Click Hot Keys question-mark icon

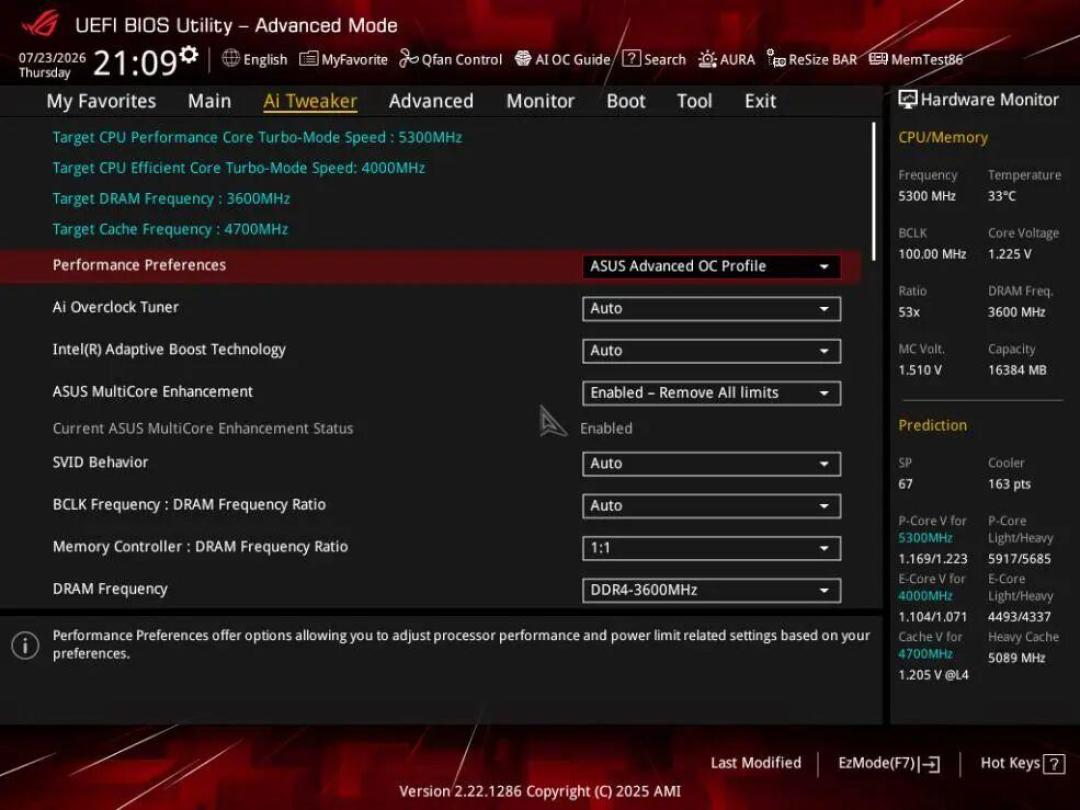[1054, 764]
